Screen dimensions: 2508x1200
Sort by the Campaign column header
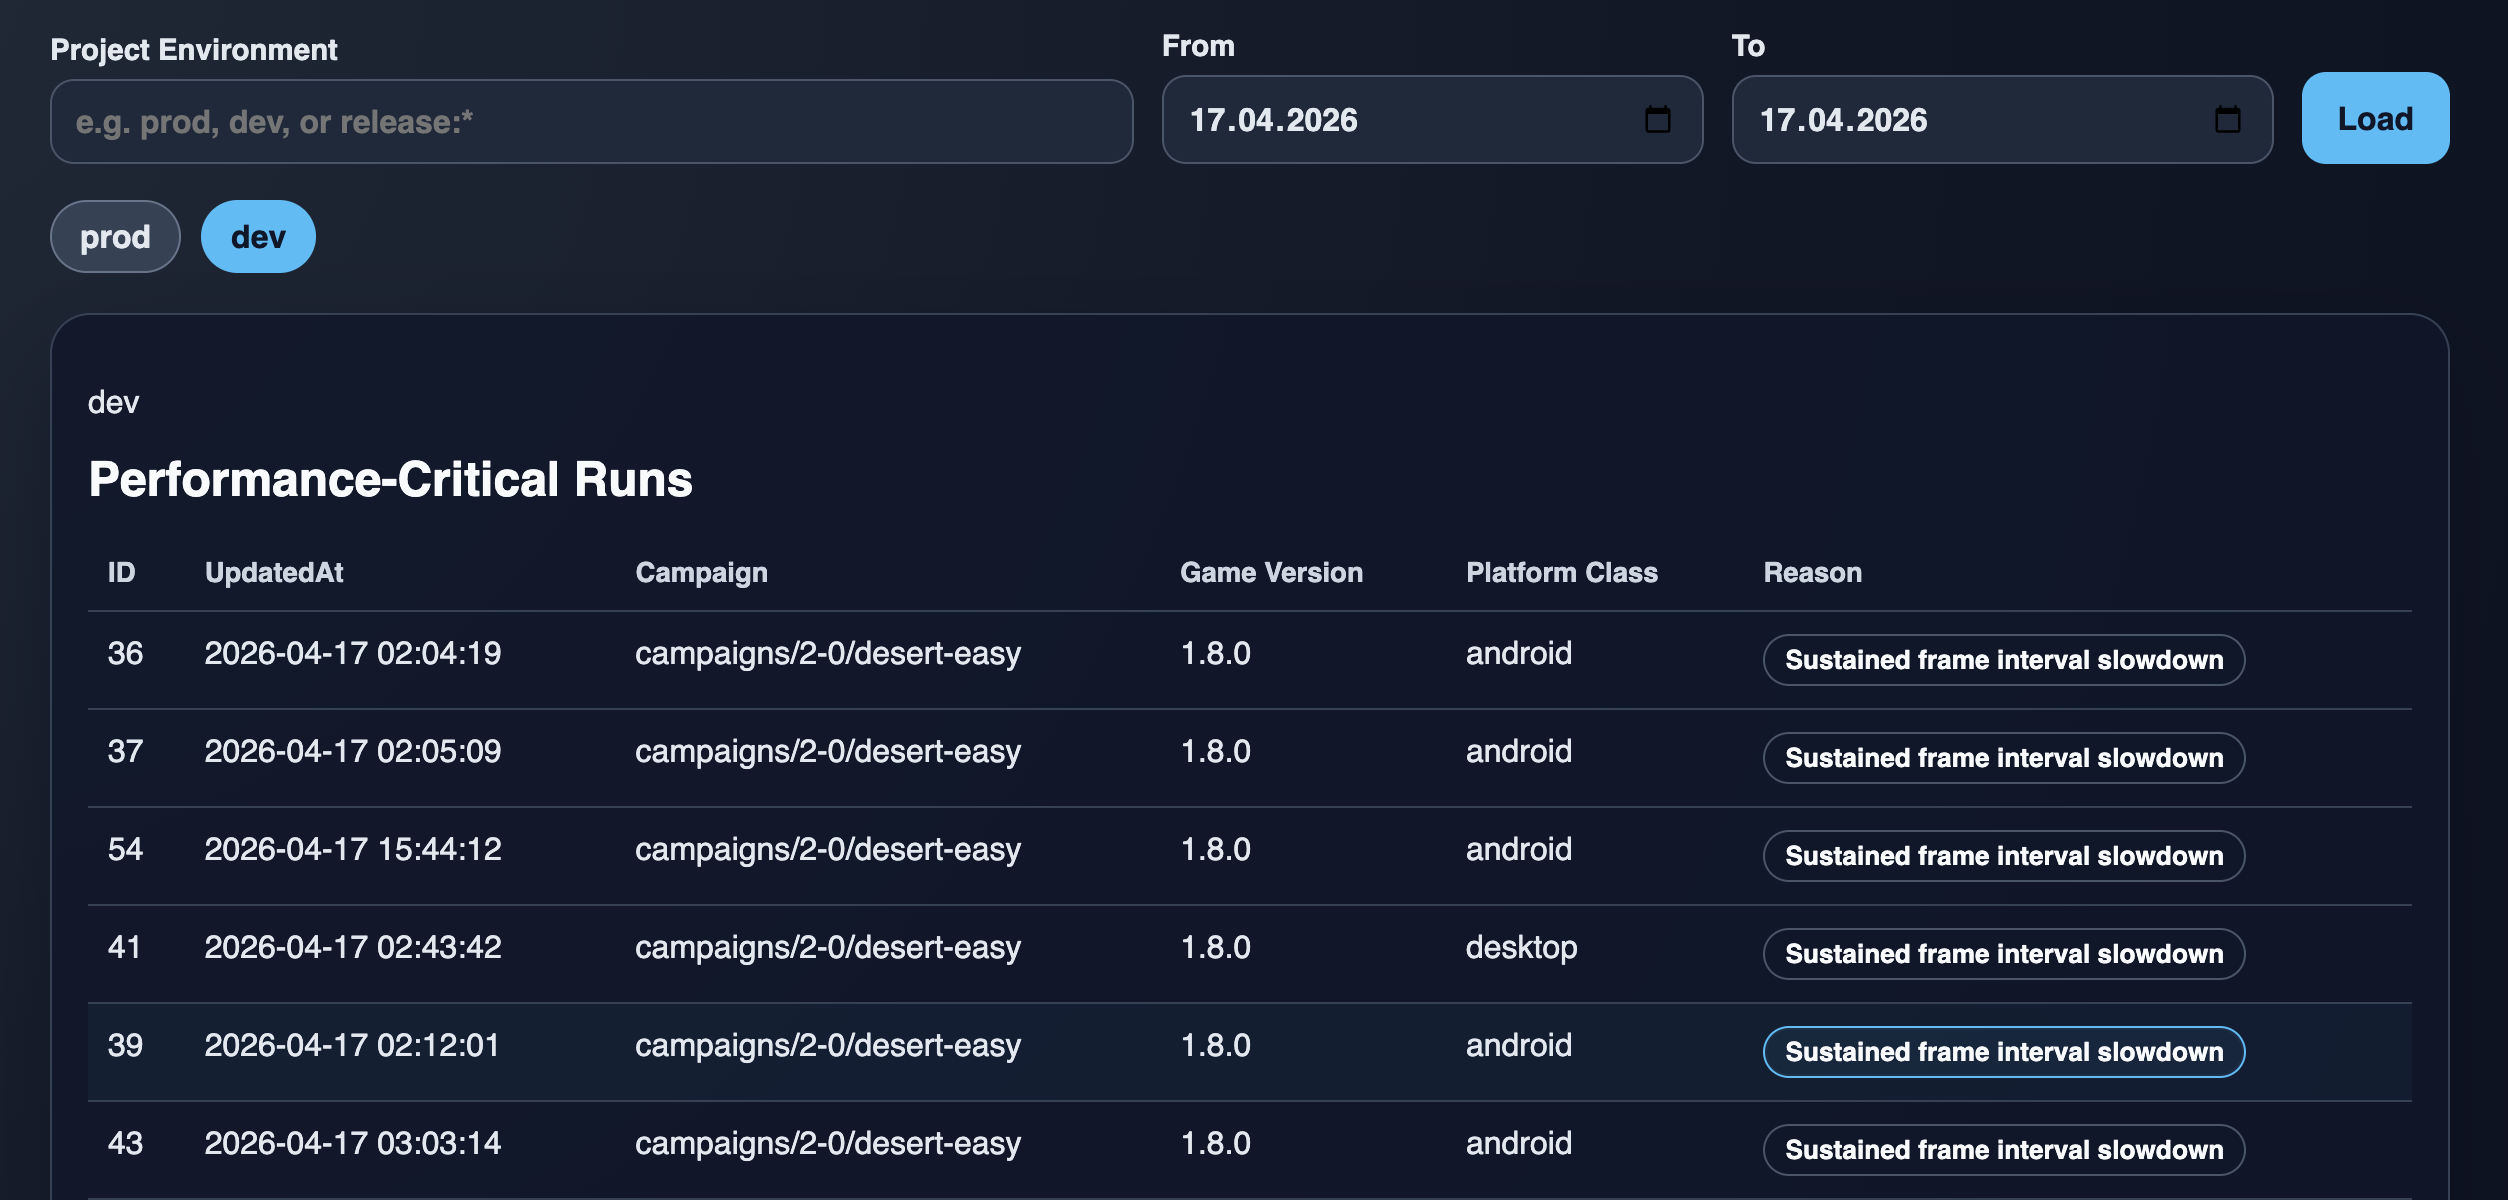(x=701, y=573)
